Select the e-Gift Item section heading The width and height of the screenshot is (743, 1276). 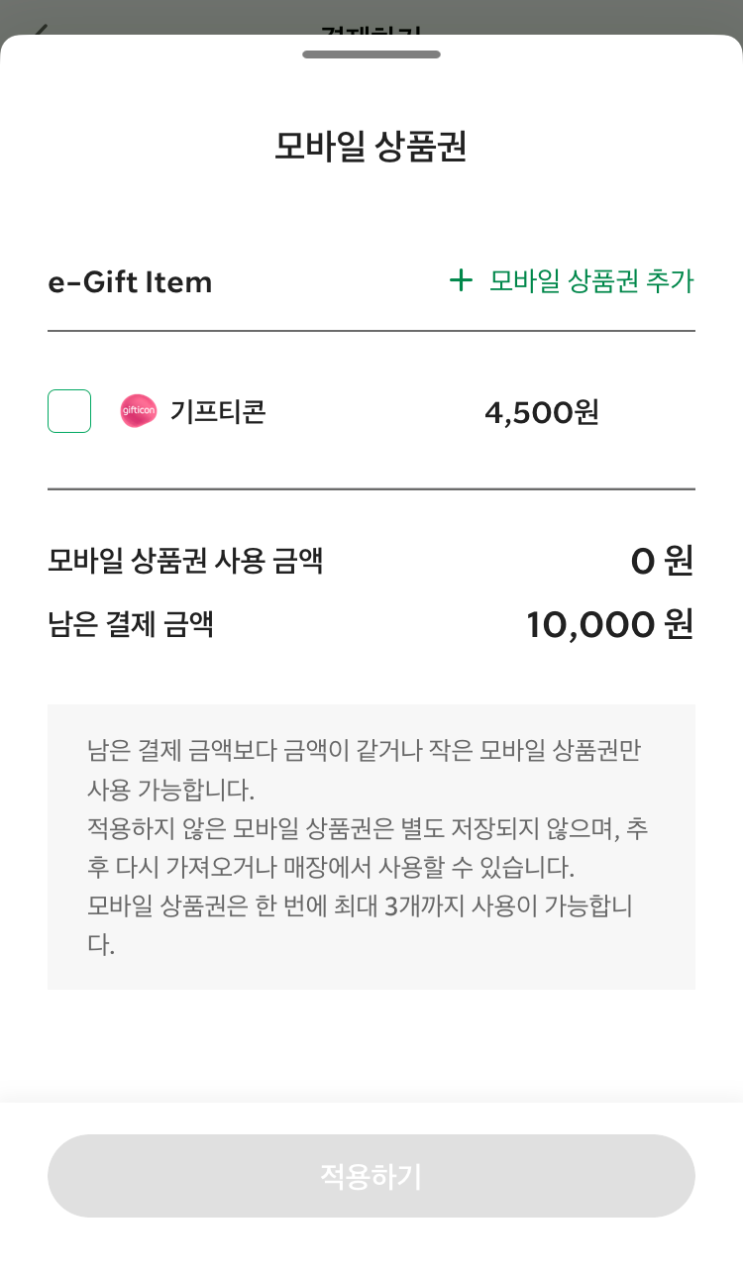coord(130,282)
